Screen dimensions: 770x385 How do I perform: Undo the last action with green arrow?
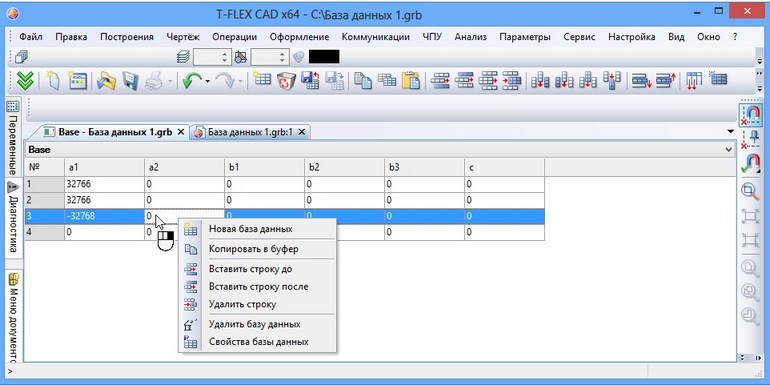[192, 81]
